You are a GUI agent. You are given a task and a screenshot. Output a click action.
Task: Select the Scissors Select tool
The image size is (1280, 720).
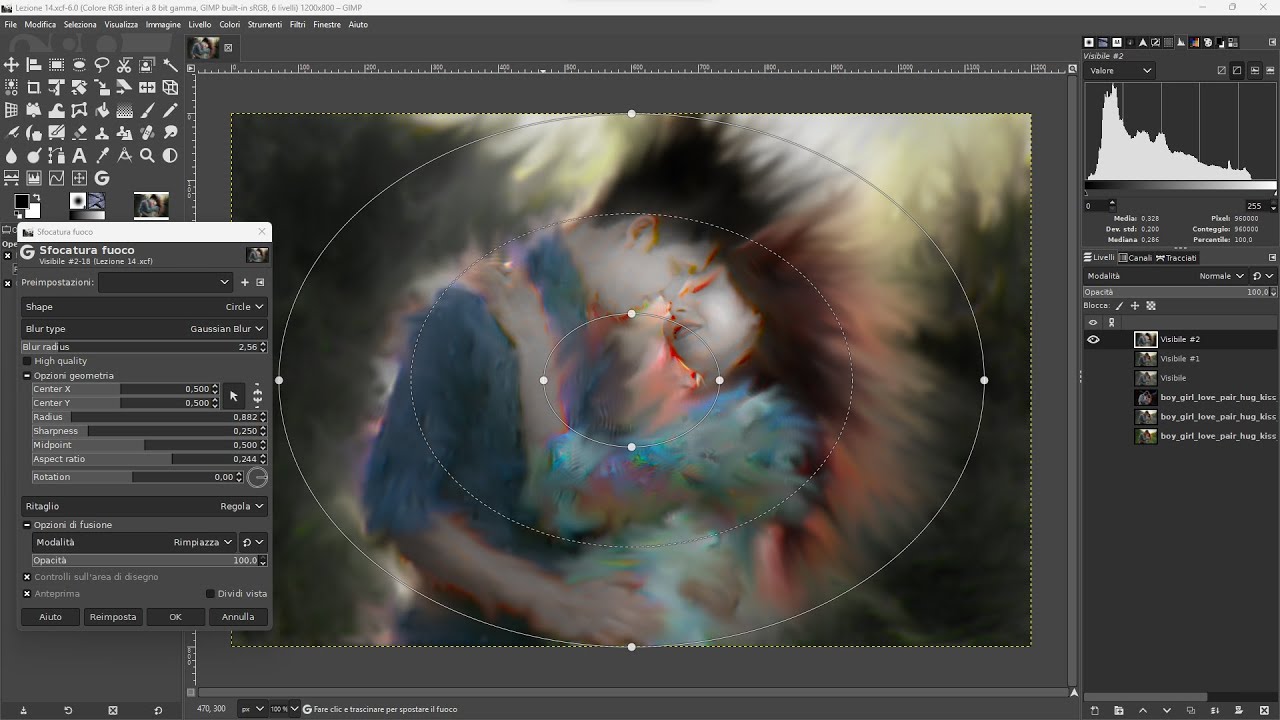124,64
